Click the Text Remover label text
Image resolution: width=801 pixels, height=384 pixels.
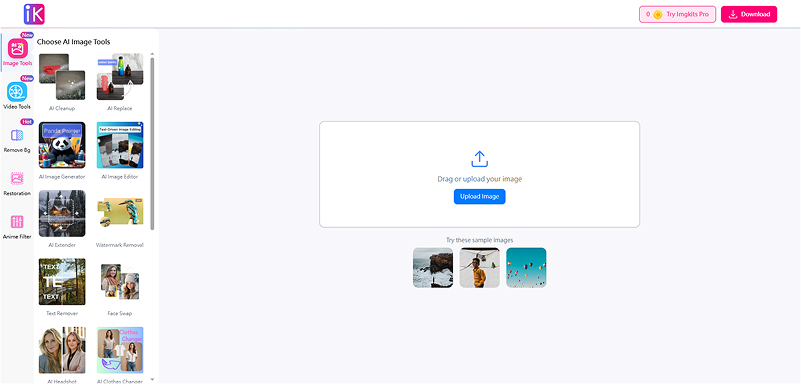coord(62,314)
